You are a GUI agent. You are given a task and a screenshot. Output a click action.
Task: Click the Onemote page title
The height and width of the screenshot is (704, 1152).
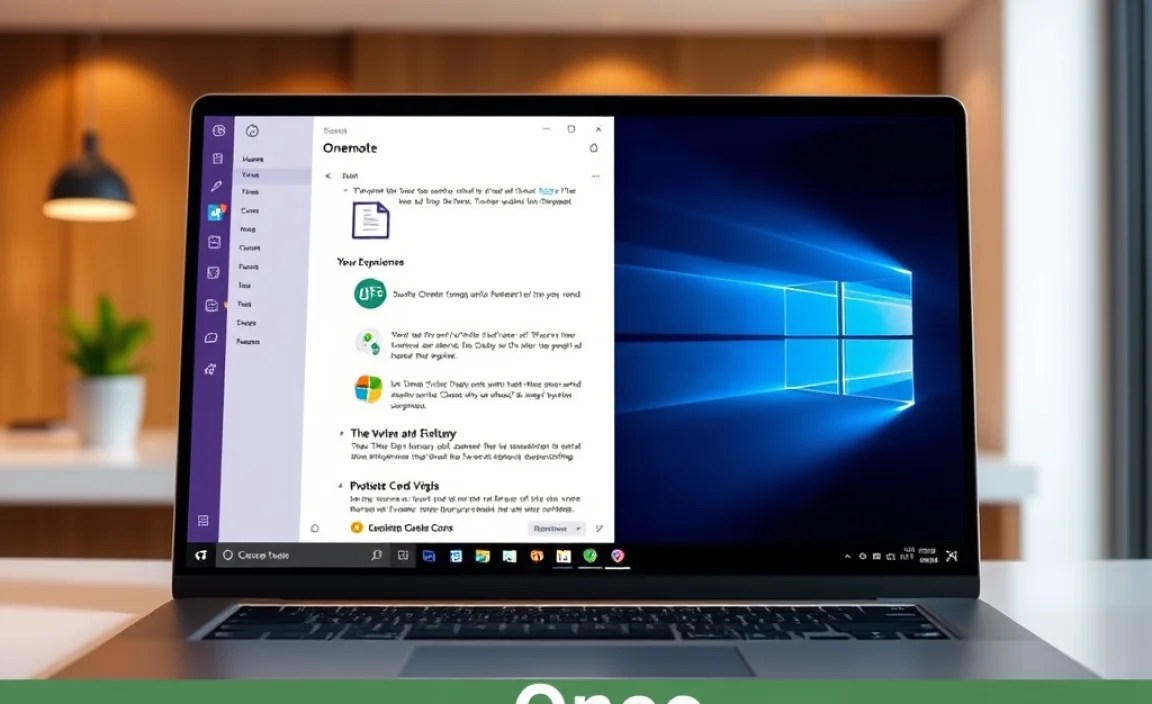pos(350,148)
